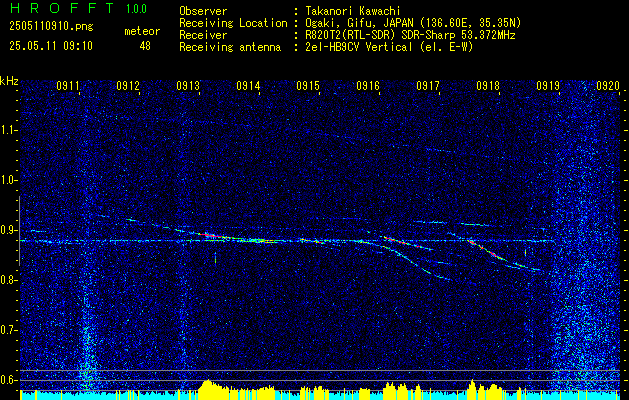Click the 0917 time marker
The image size is (629, 400).
[x=428, y=85]
